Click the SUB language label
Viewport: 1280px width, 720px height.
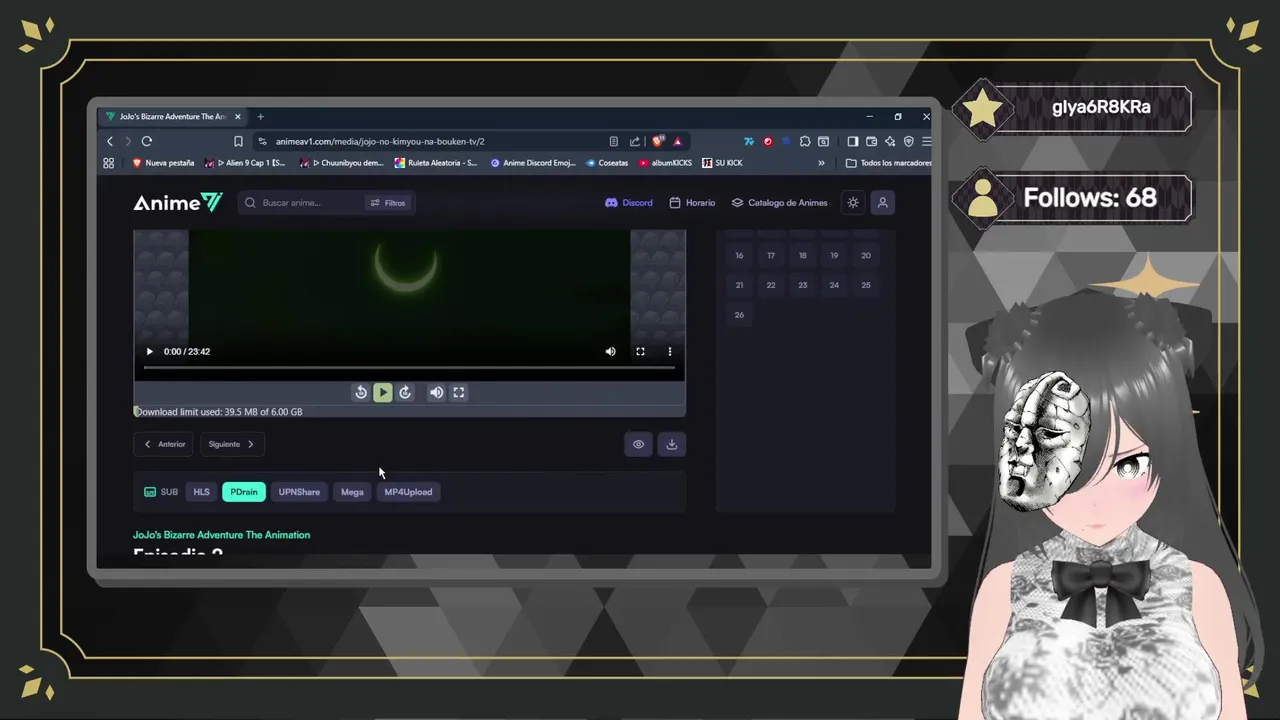[x=161, y=492]
